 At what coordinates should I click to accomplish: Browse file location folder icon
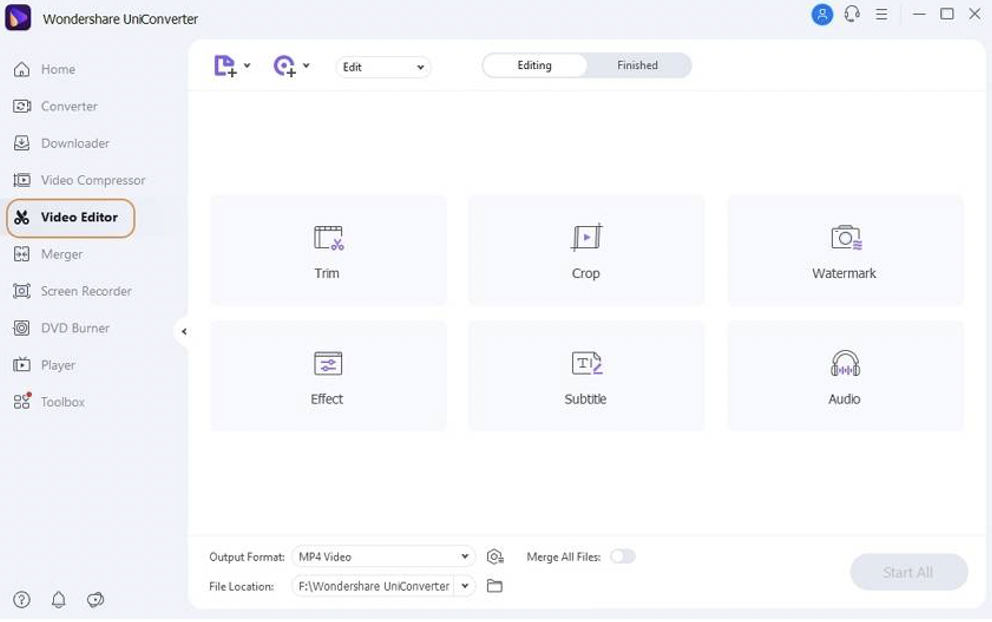click(495, 586)
